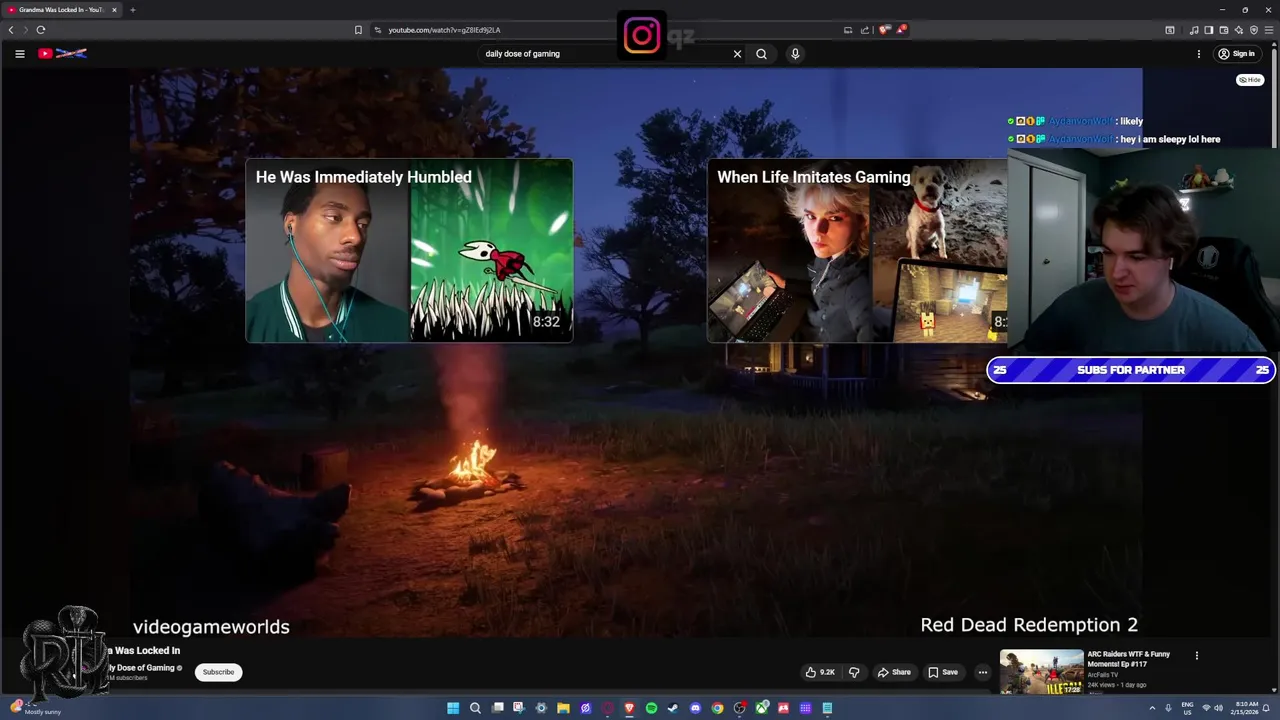Image resolution: width=1280 pixels, height=720 pixels.
Task: Open options menu for ARC Raiders video
Action: click(x=1197, y=656)
